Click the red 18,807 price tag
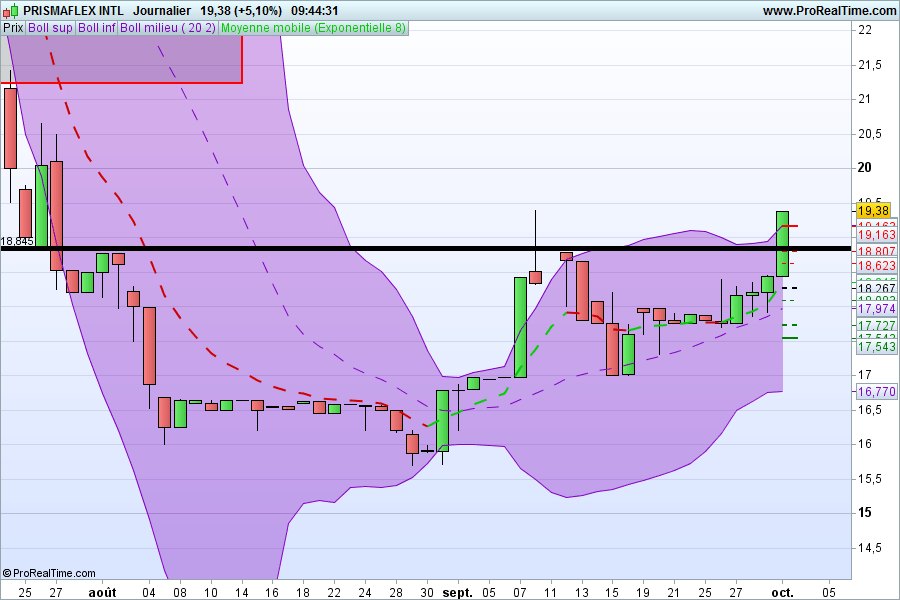The image size is (900, 600). [876, 251]
